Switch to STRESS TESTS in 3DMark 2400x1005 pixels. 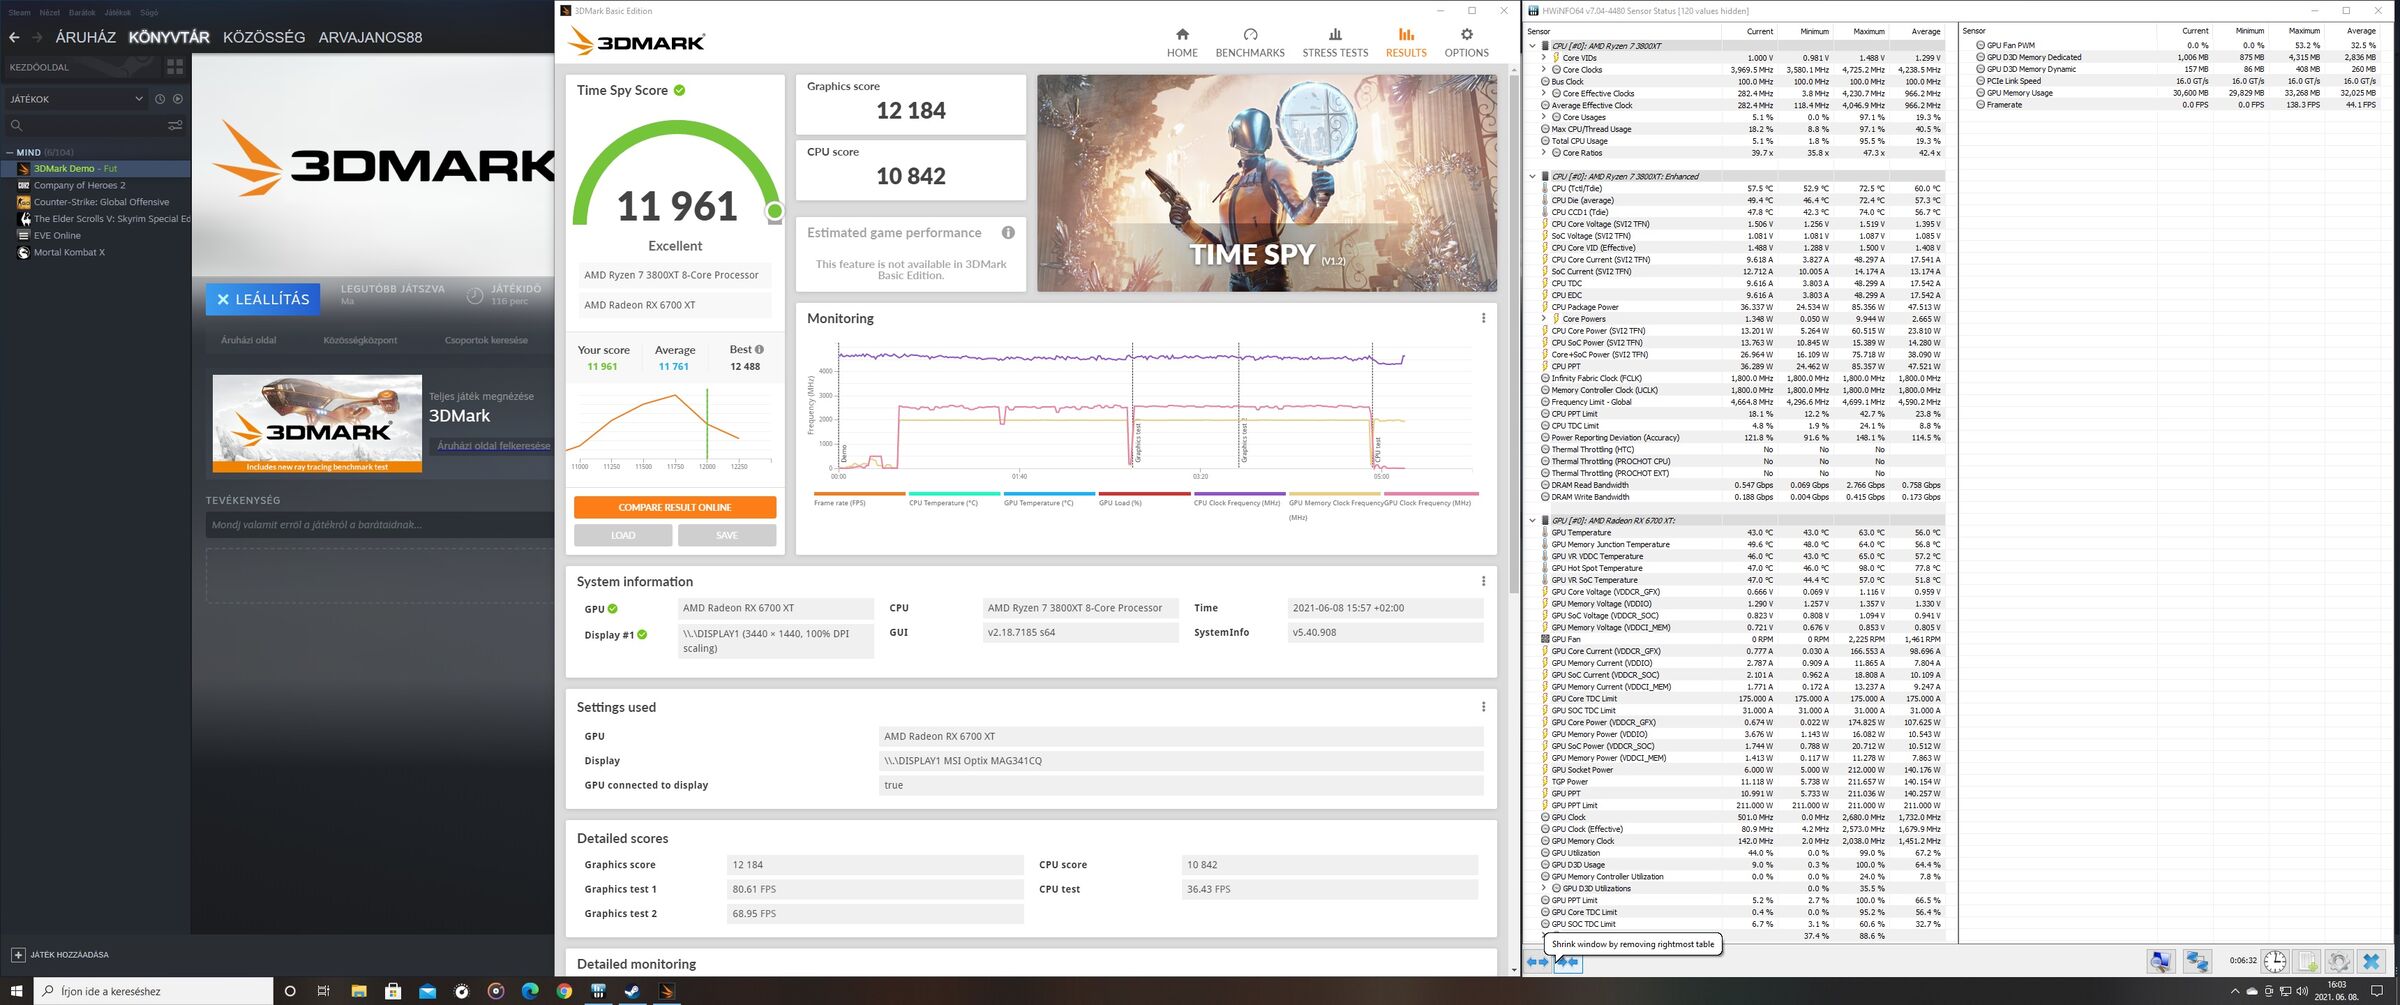coord(1335,43)
